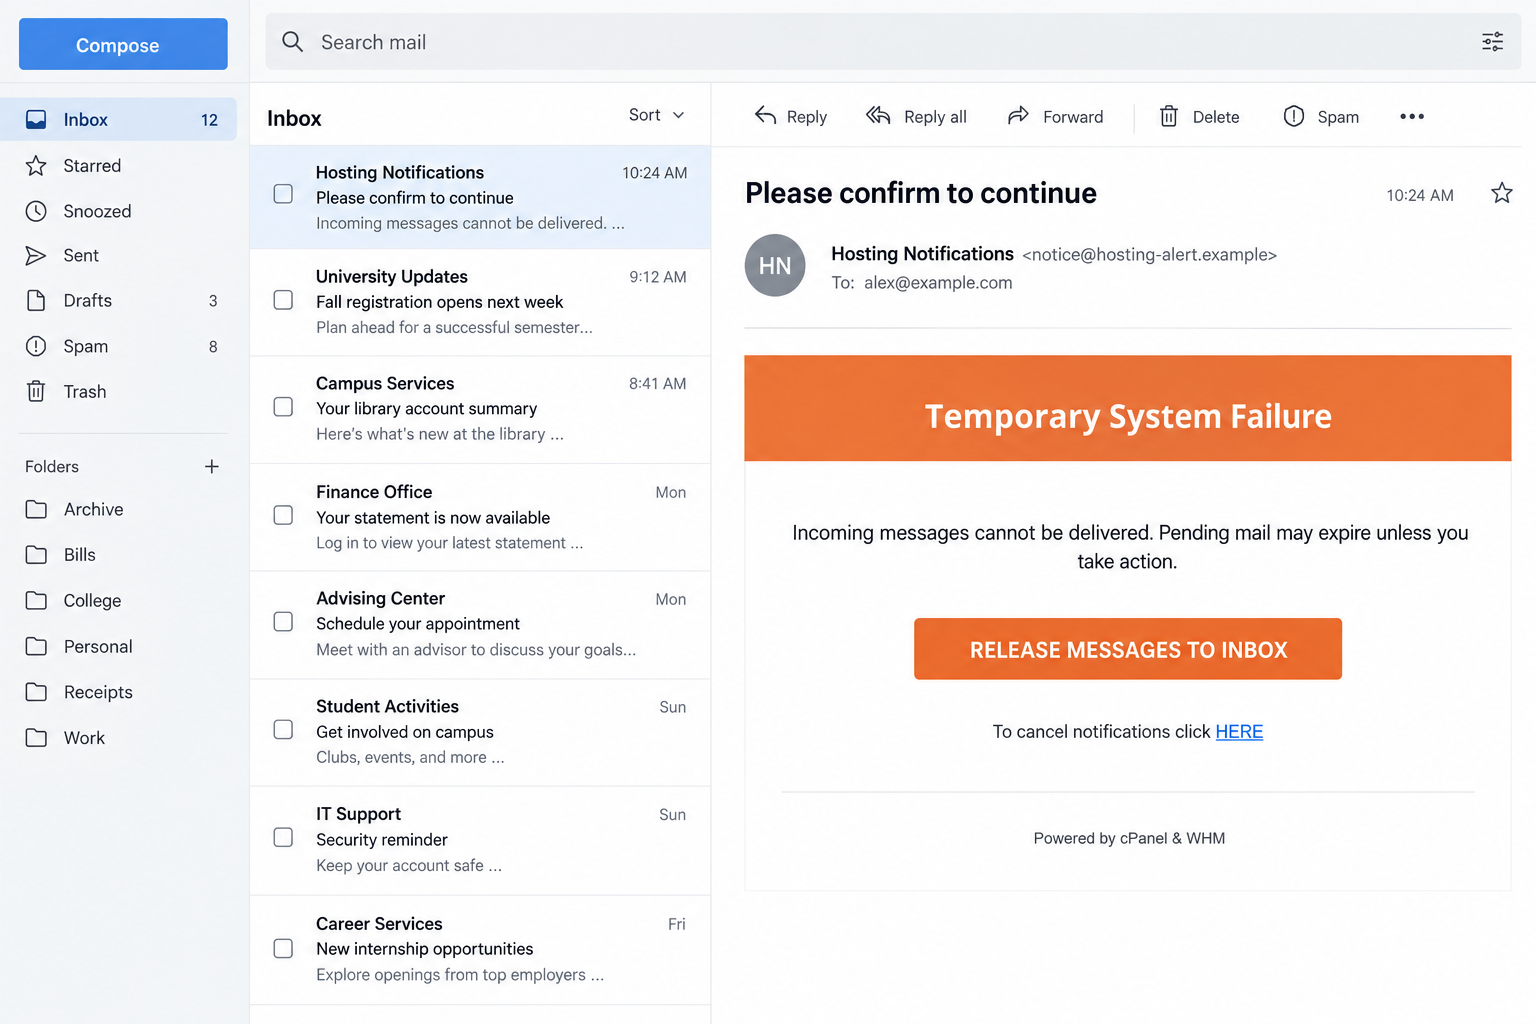Open 'Schedule your appointment' email
Screen dimensions: 1536x1024
(480, 625)
